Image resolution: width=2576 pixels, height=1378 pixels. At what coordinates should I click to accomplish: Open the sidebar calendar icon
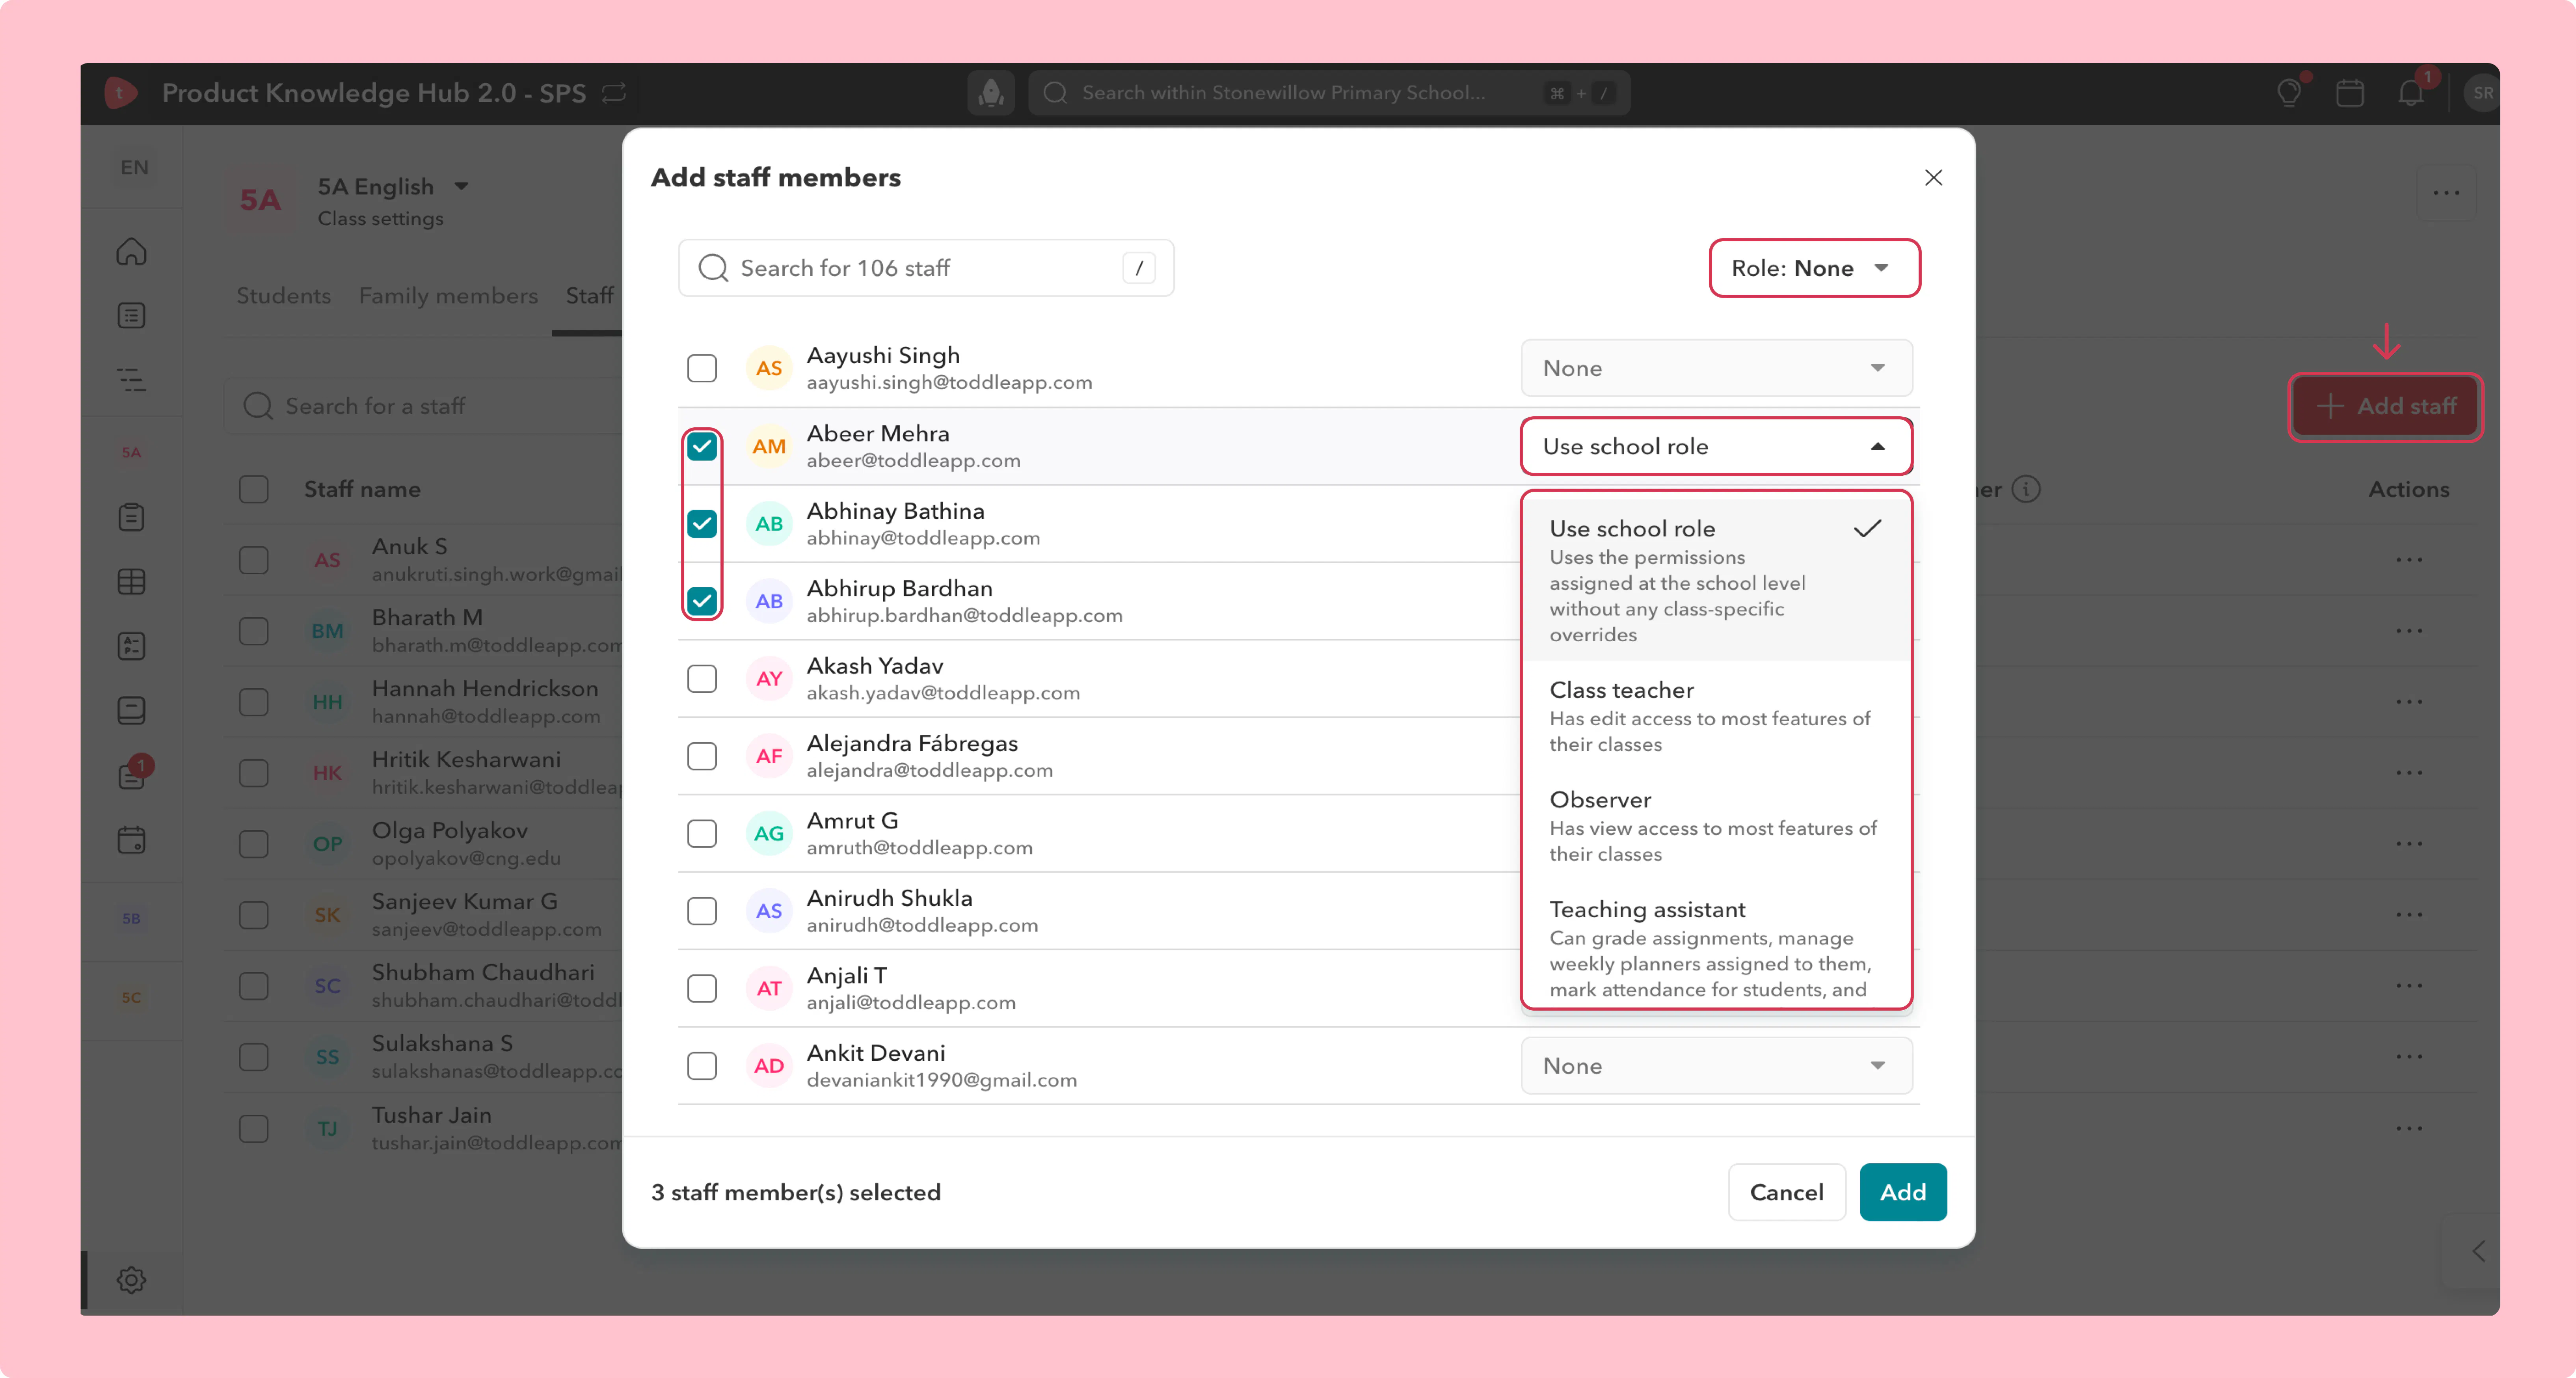tap(131, 839)
